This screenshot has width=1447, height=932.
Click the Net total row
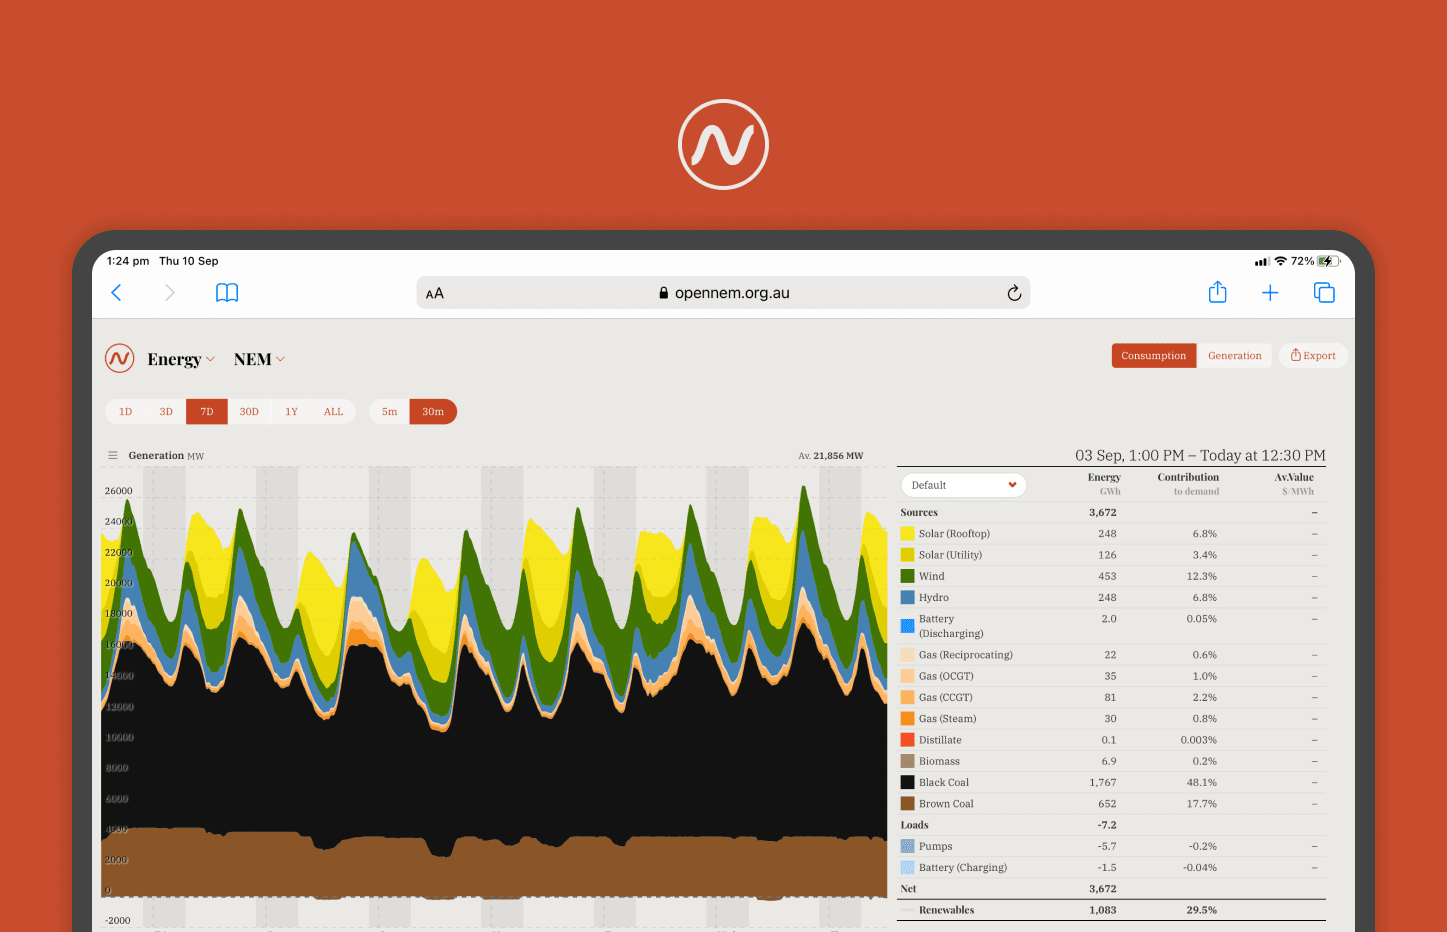(1111, 889)
